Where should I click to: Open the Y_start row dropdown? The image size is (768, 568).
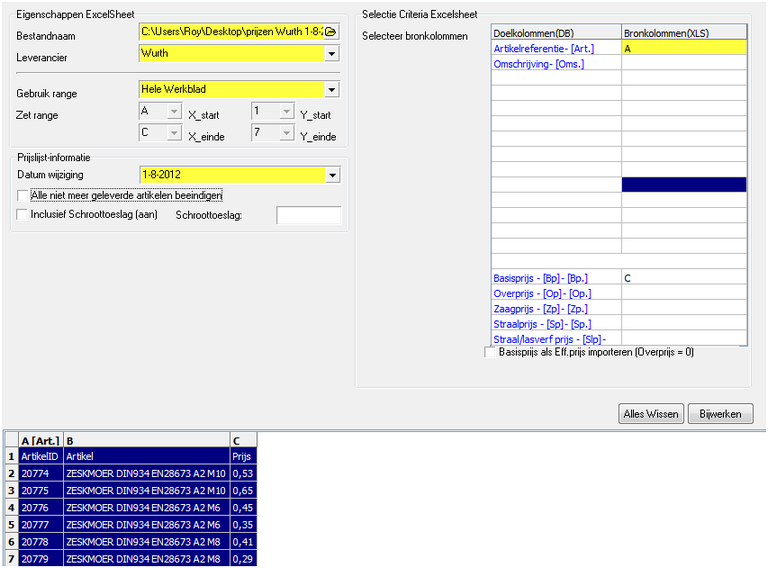click(287, 112)
